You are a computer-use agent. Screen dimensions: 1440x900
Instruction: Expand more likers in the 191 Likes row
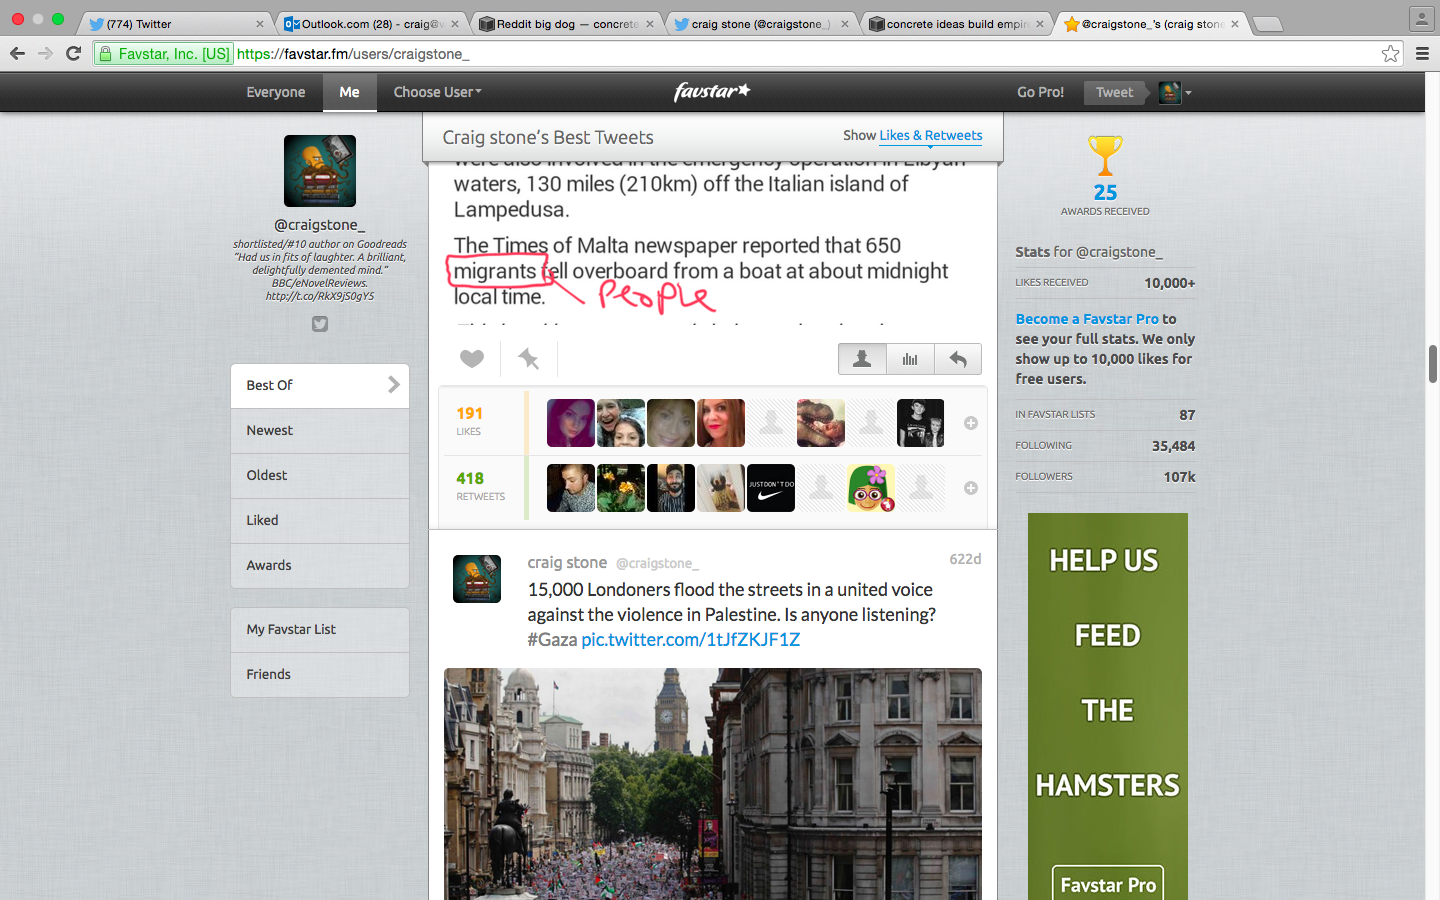(x=970, y=423)
